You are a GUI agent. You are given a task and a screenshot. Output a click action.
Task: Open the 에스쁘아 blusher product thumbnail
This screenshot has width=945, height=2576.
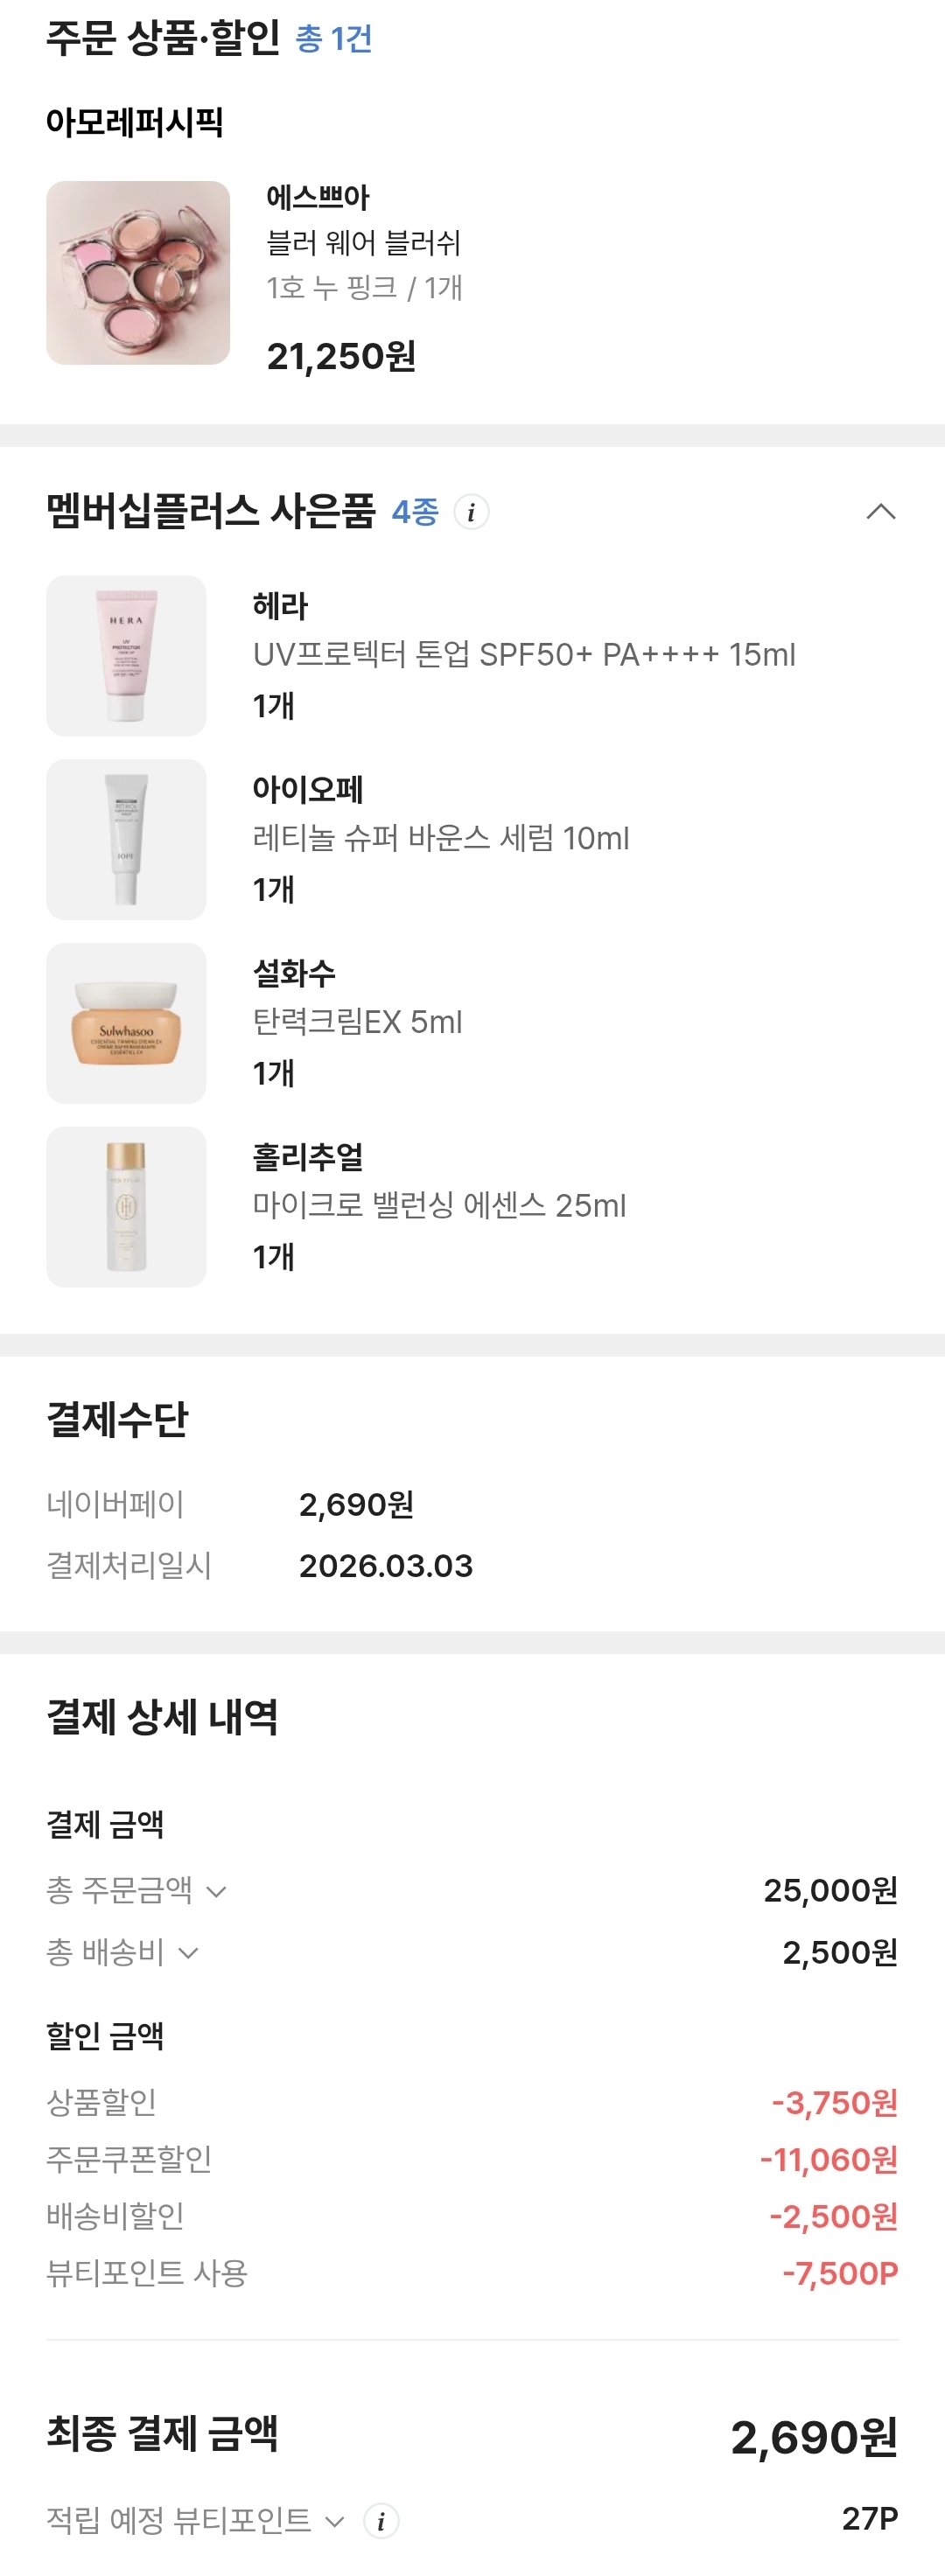click(138, 273)
